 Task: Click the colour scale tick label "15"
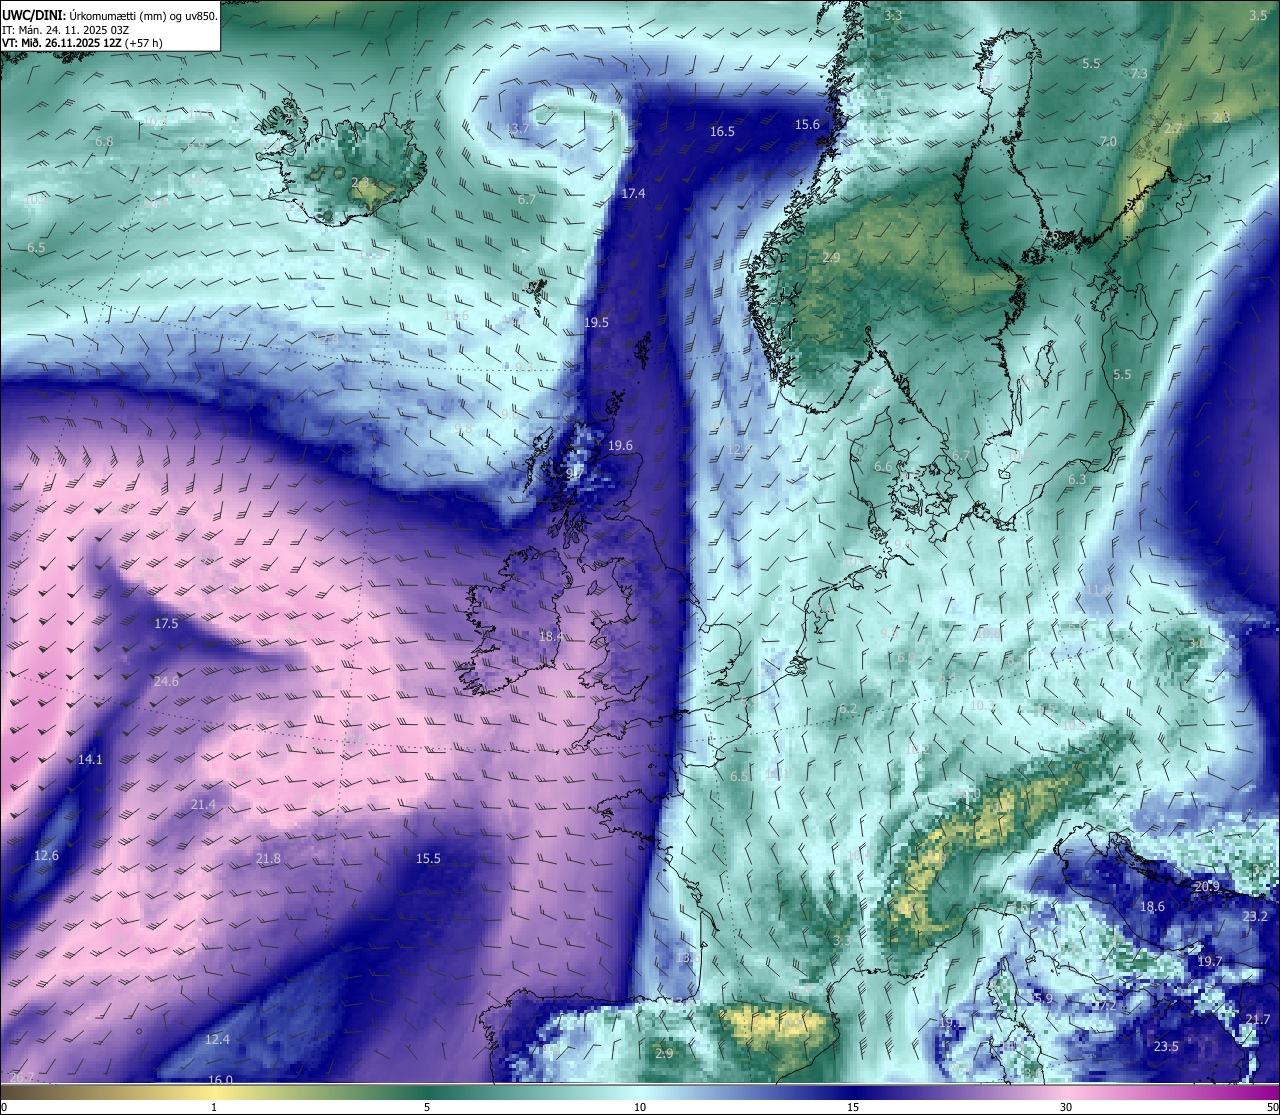click(853, 1107)
